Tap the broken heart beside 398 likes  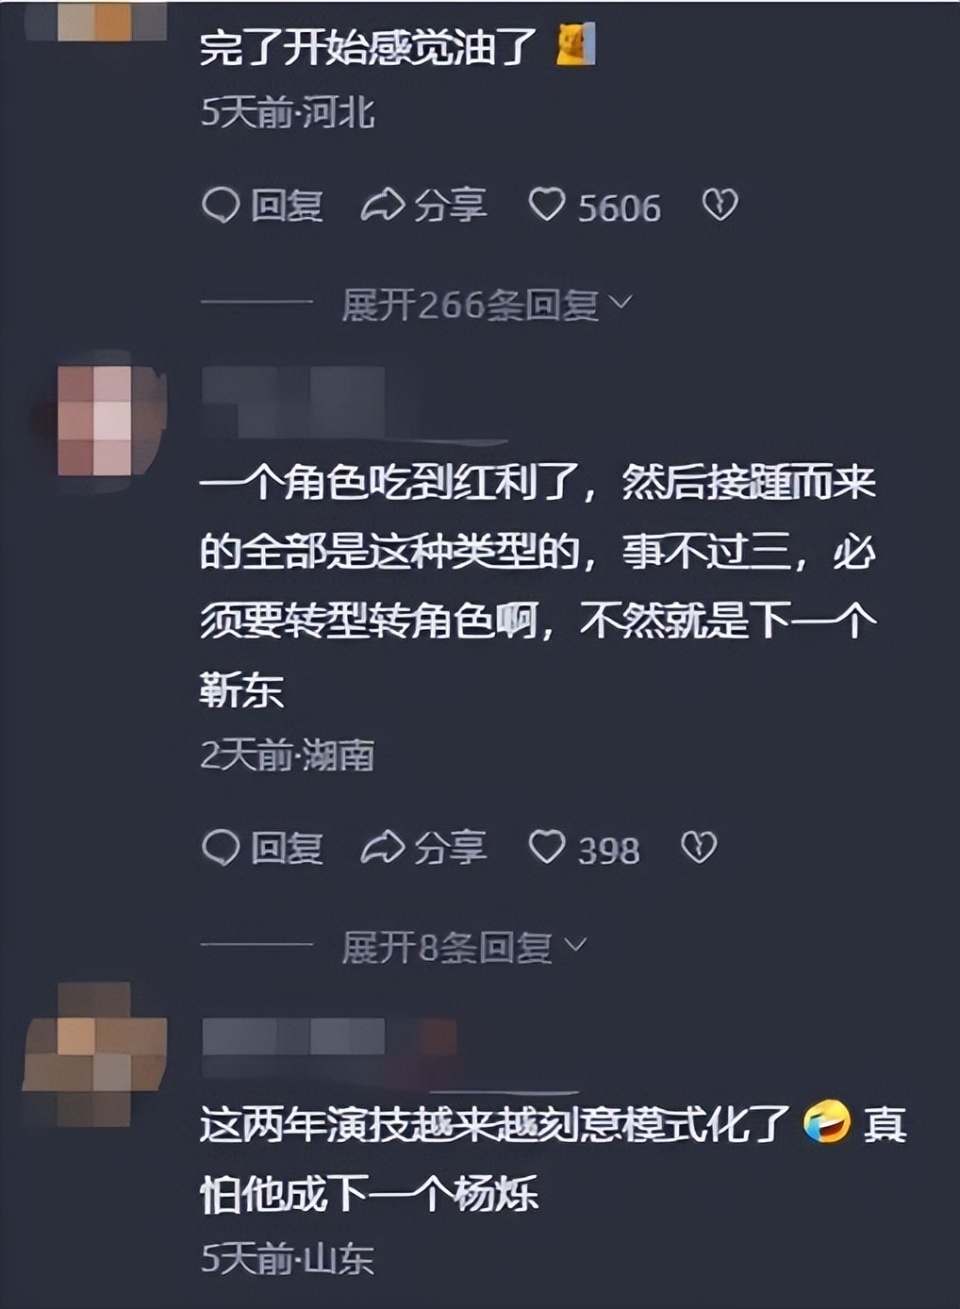pyautogui.click(x=698, y=848)
